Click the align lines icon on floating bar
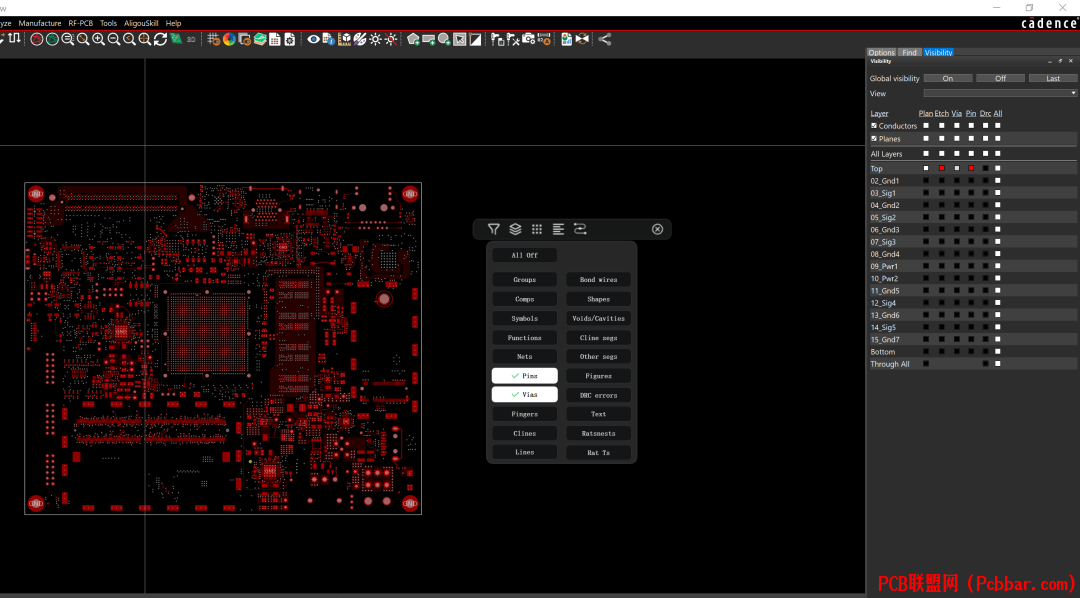1080x598 pixels. 559,229
